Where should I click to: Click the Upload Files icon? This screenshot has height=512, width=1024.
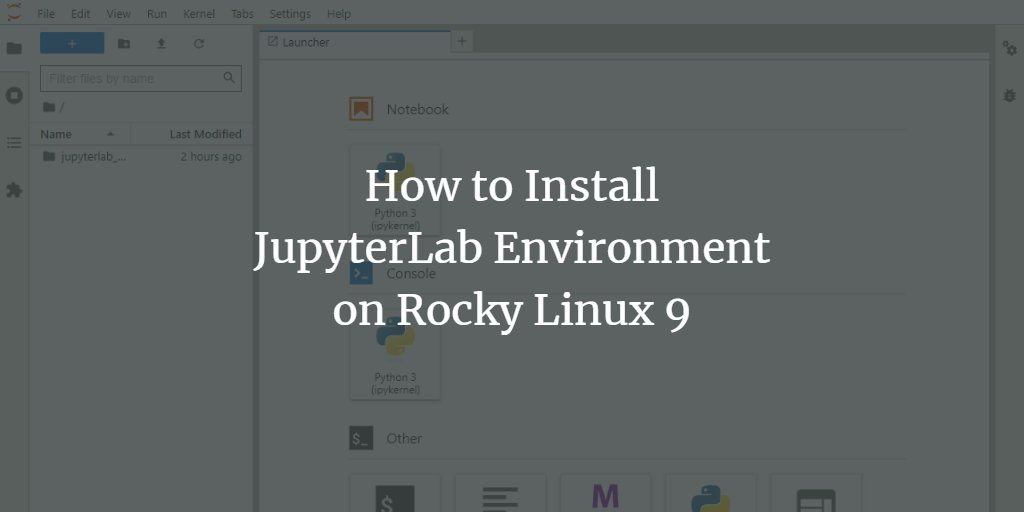[161, 44]
